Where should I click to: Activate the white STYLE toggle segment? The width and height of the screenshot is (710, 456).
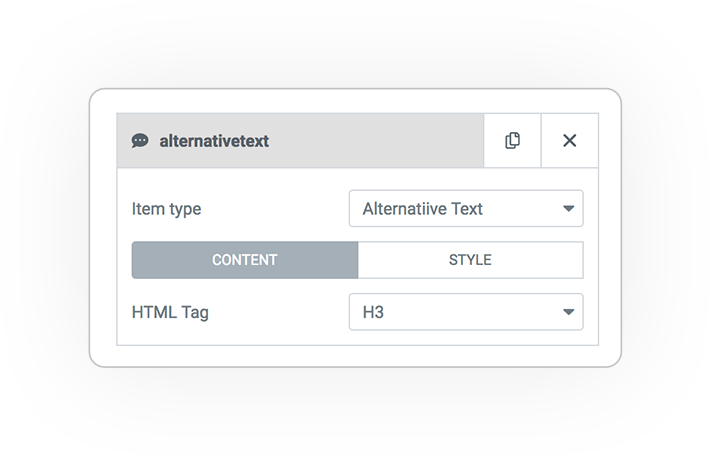pyautogui.click(x=470, y=260)
